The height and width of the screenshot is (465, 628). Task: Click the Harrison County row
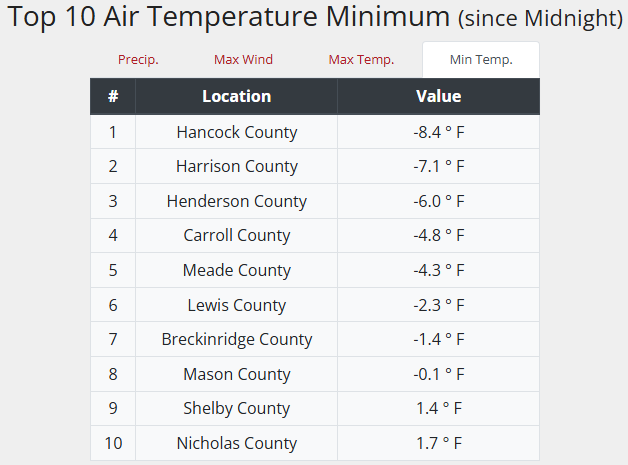pyautogui.click(x=237, y=167)
